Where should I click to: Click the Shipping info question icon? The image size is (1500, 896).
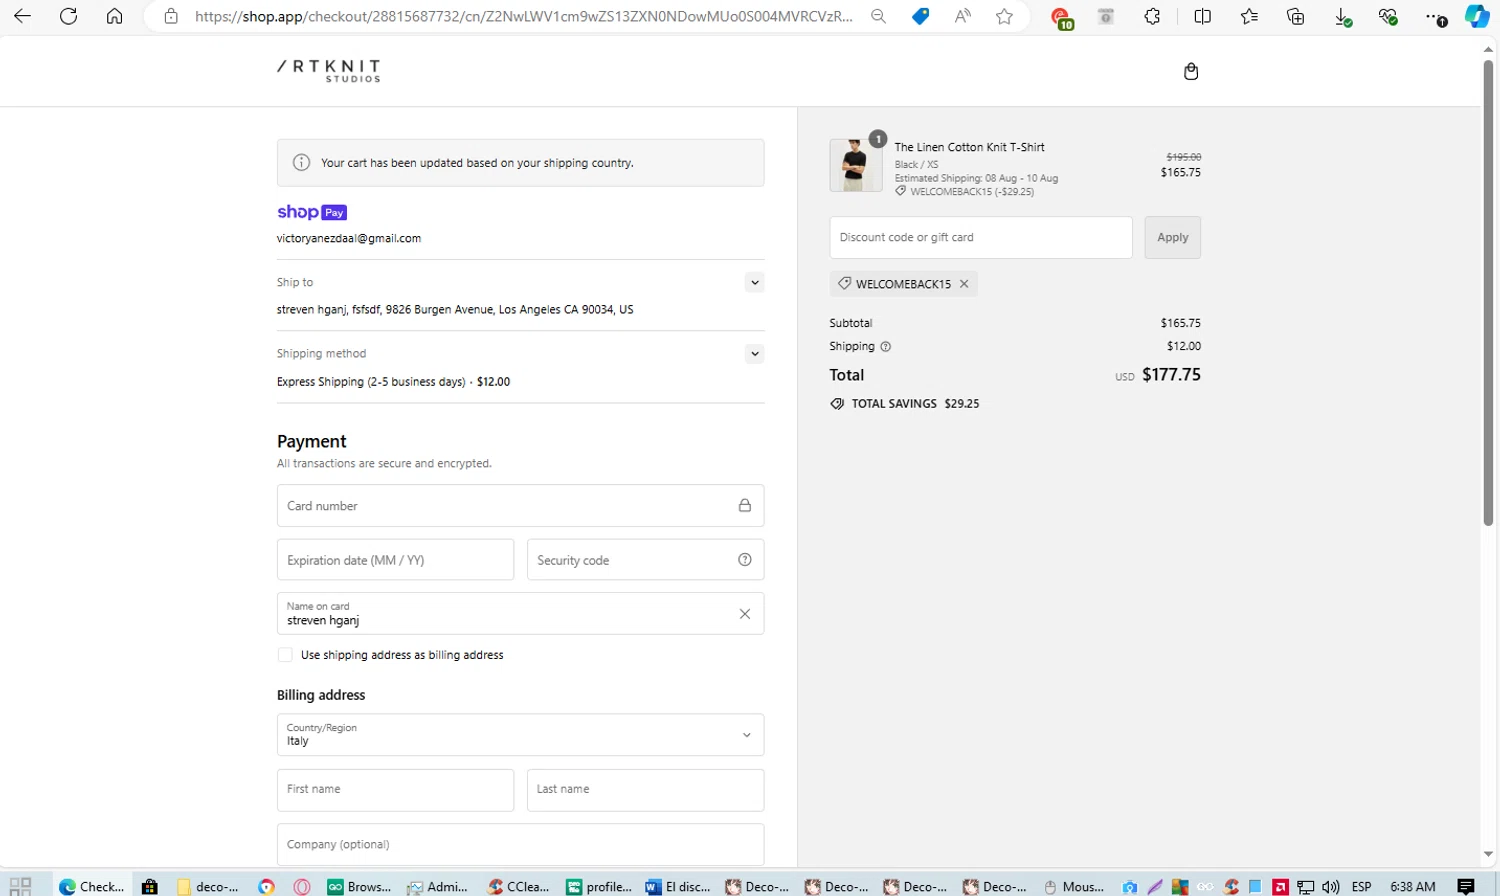pyautogui.click(x=885, y=346)
